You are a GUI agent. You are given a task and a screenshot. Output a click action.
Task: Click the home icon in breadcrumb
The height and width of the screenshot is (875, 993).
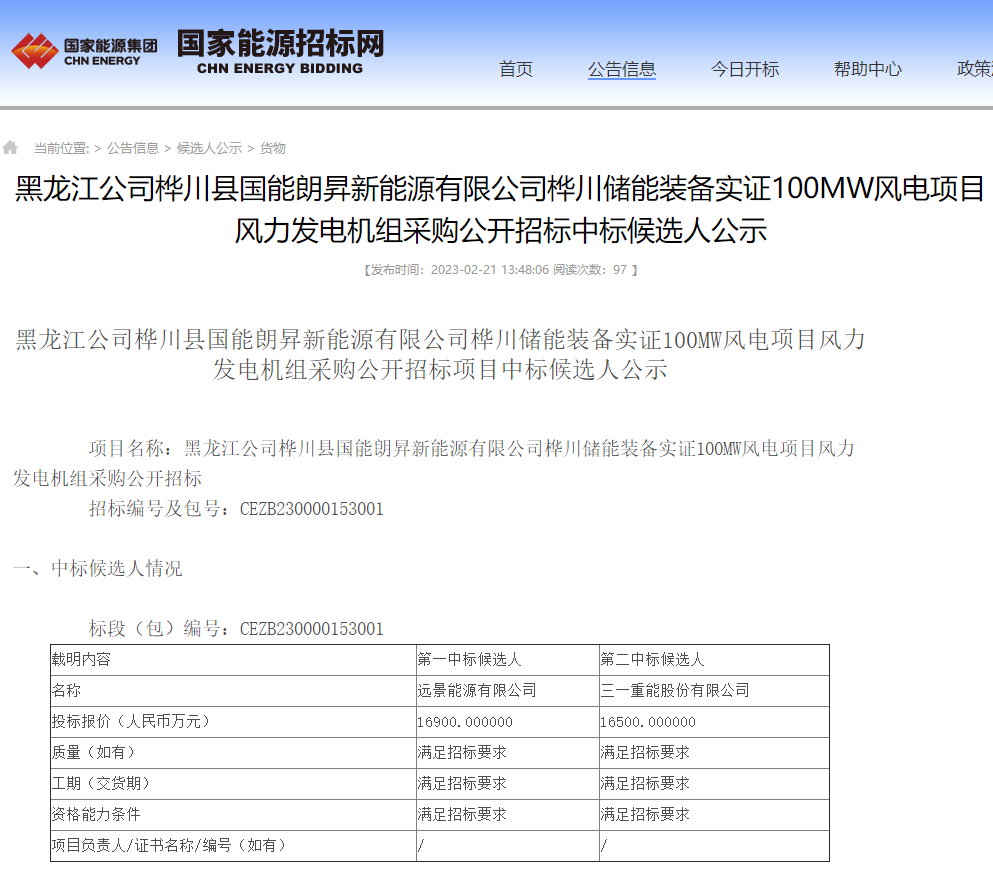[10, 148]
